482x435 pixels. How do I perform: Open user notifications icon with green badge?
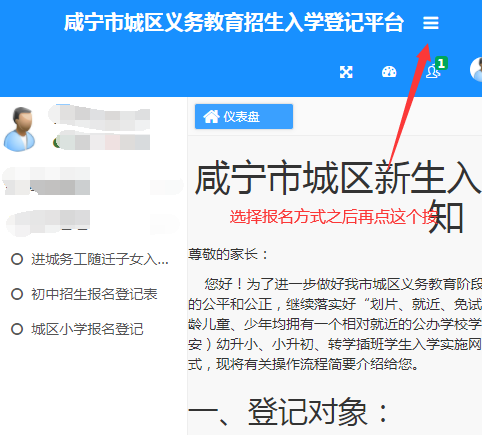pyautogui.click(x=433, y=71)
